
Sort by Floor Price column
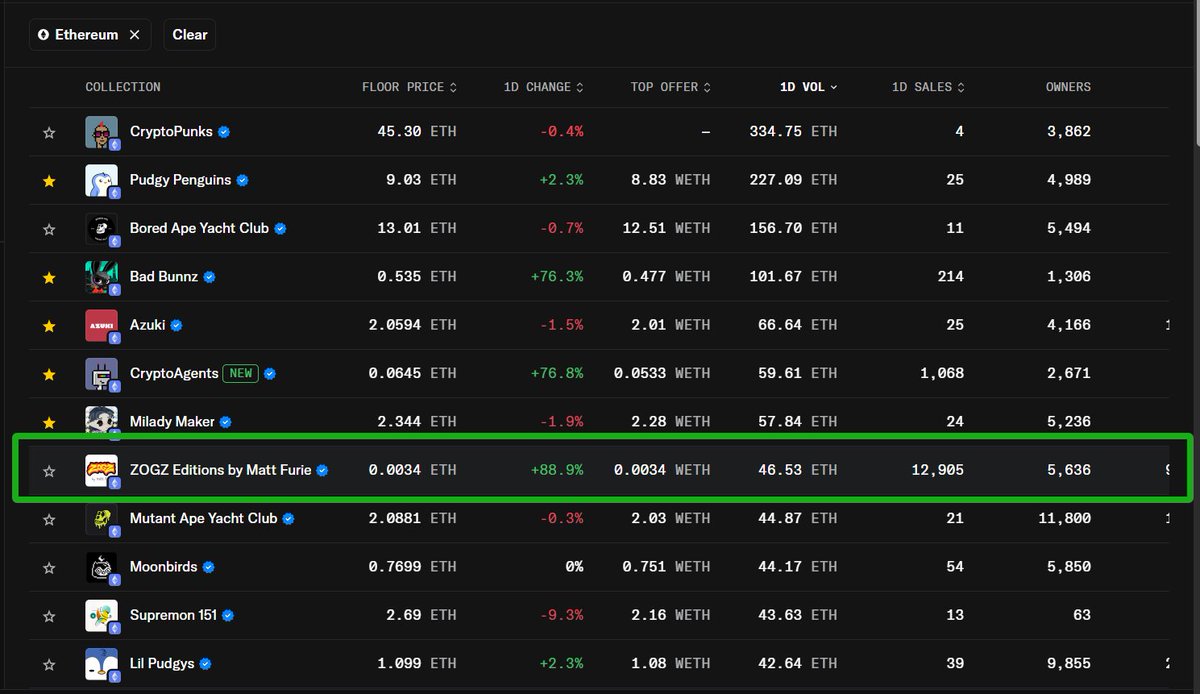pyautogui.click(x=409, y=87)
